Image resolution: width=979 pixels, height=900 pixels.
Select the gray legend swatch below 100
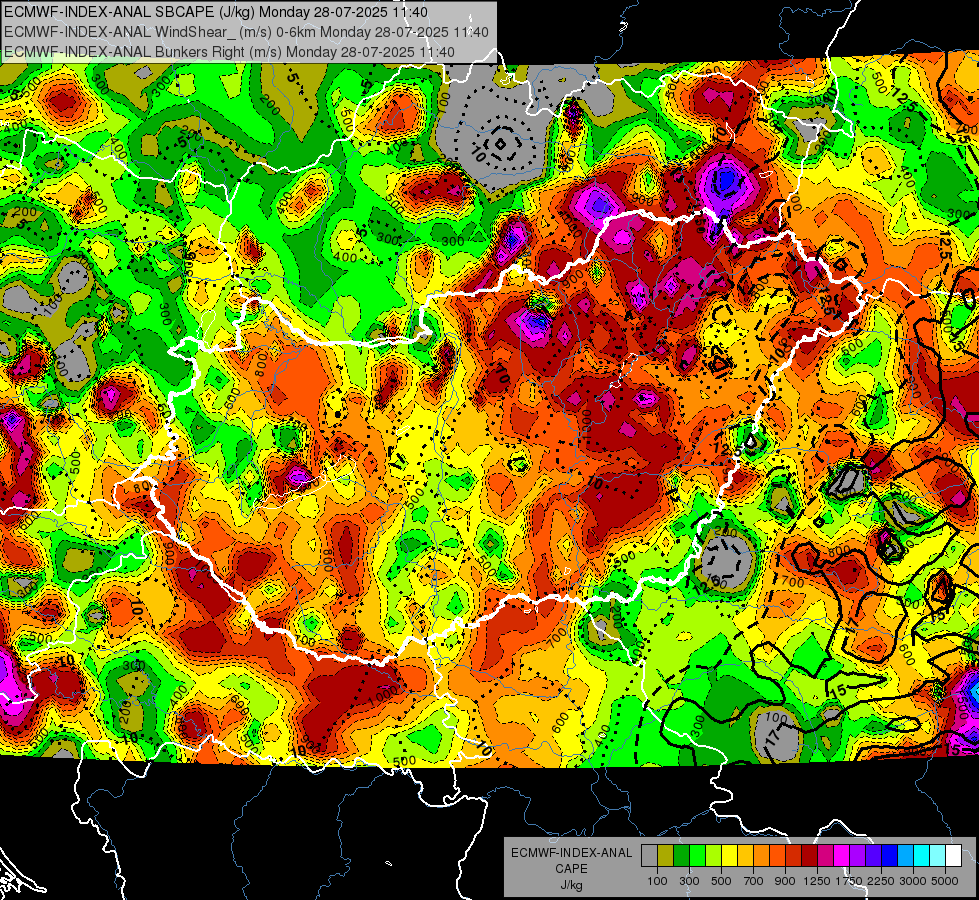(649, 856)
